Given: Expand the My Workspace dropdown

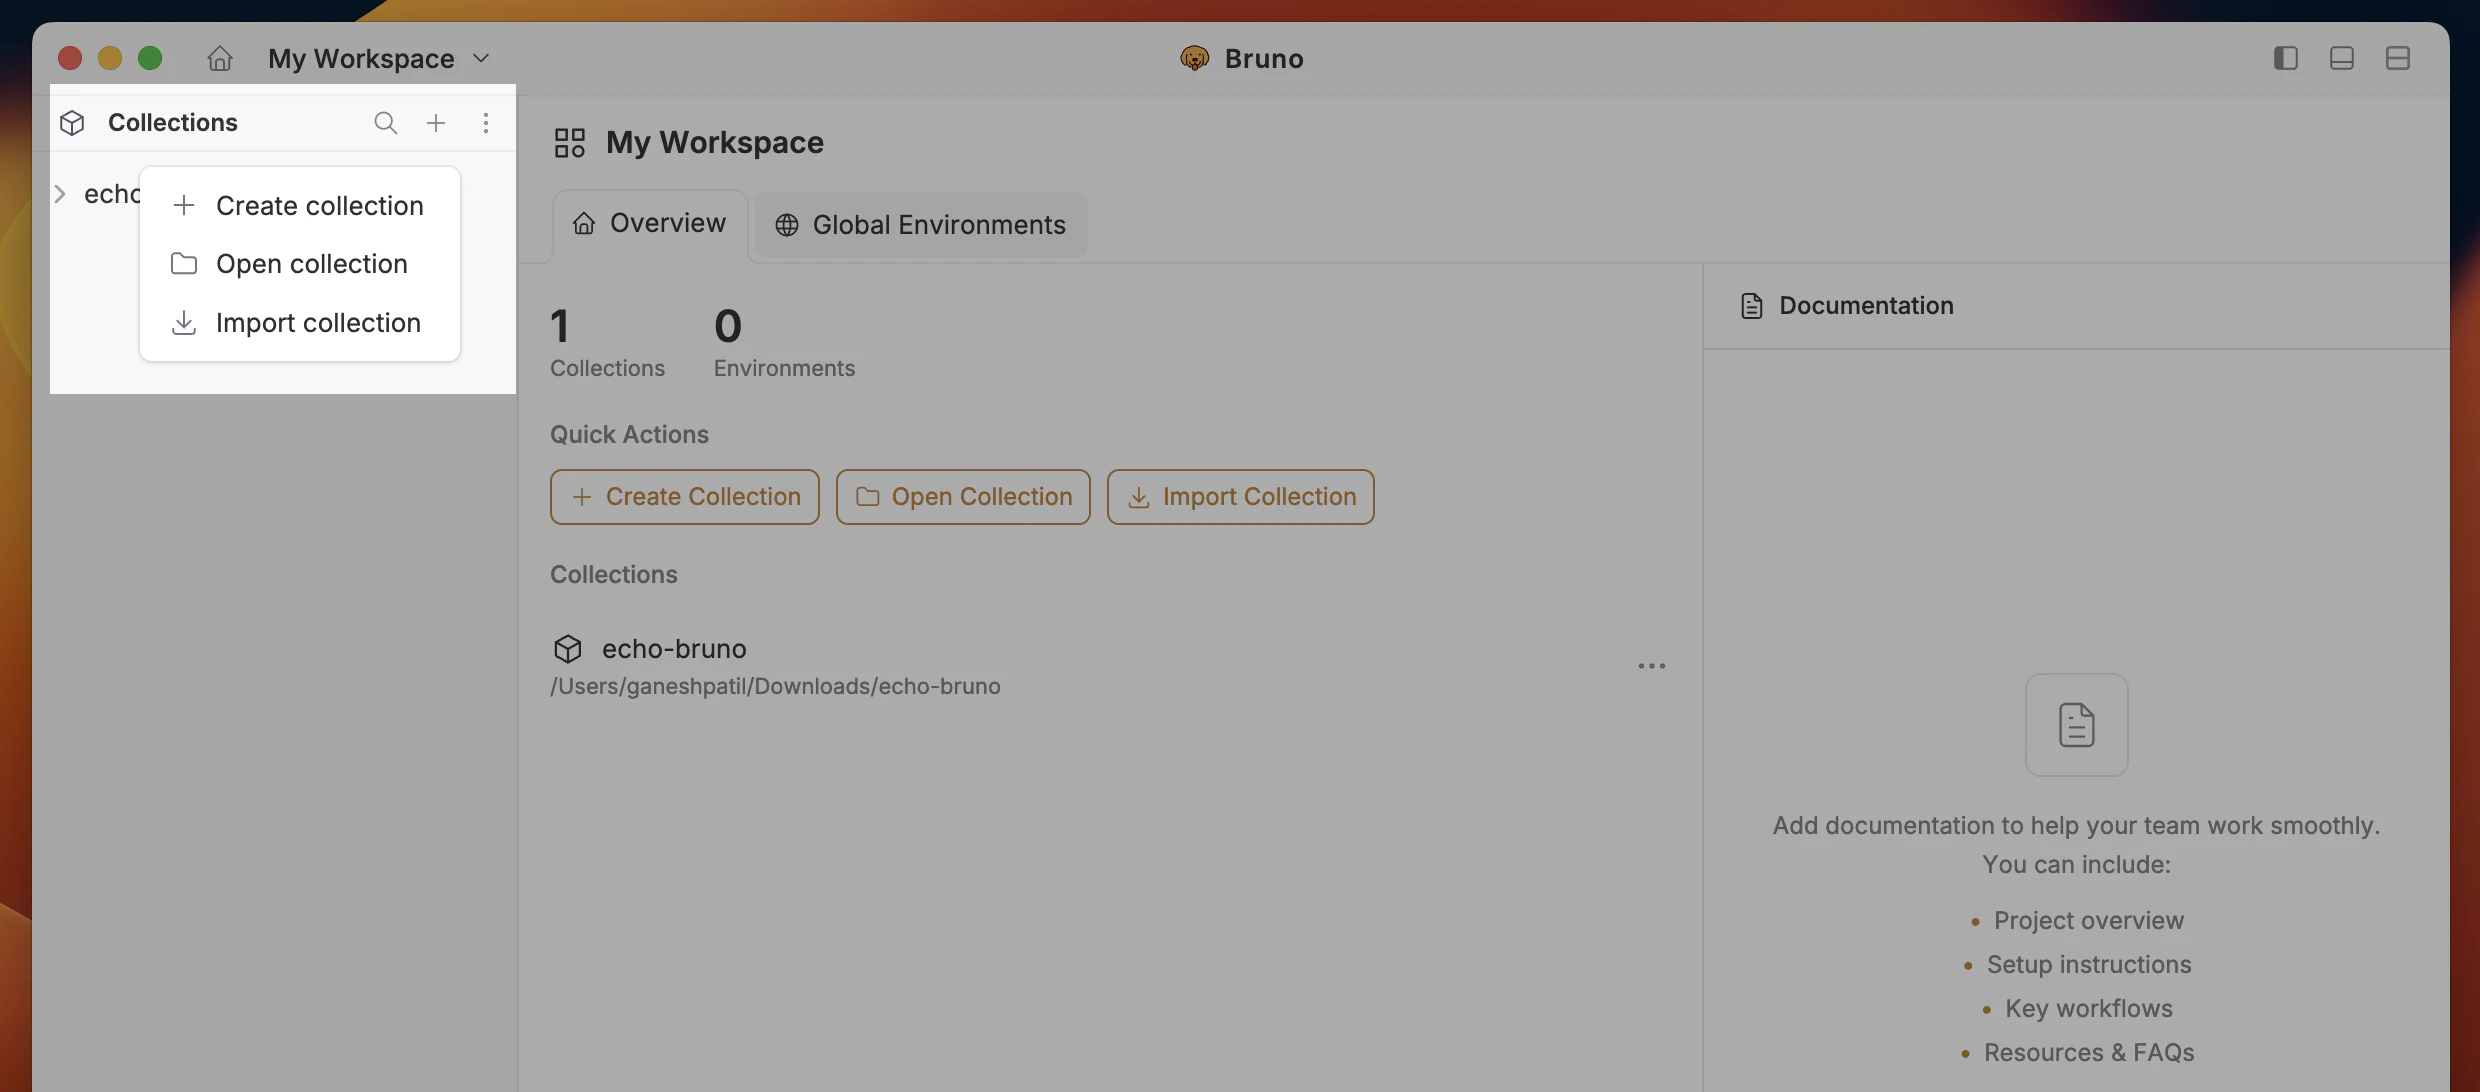Looking at the screenshot, I should tap(482, 57).
